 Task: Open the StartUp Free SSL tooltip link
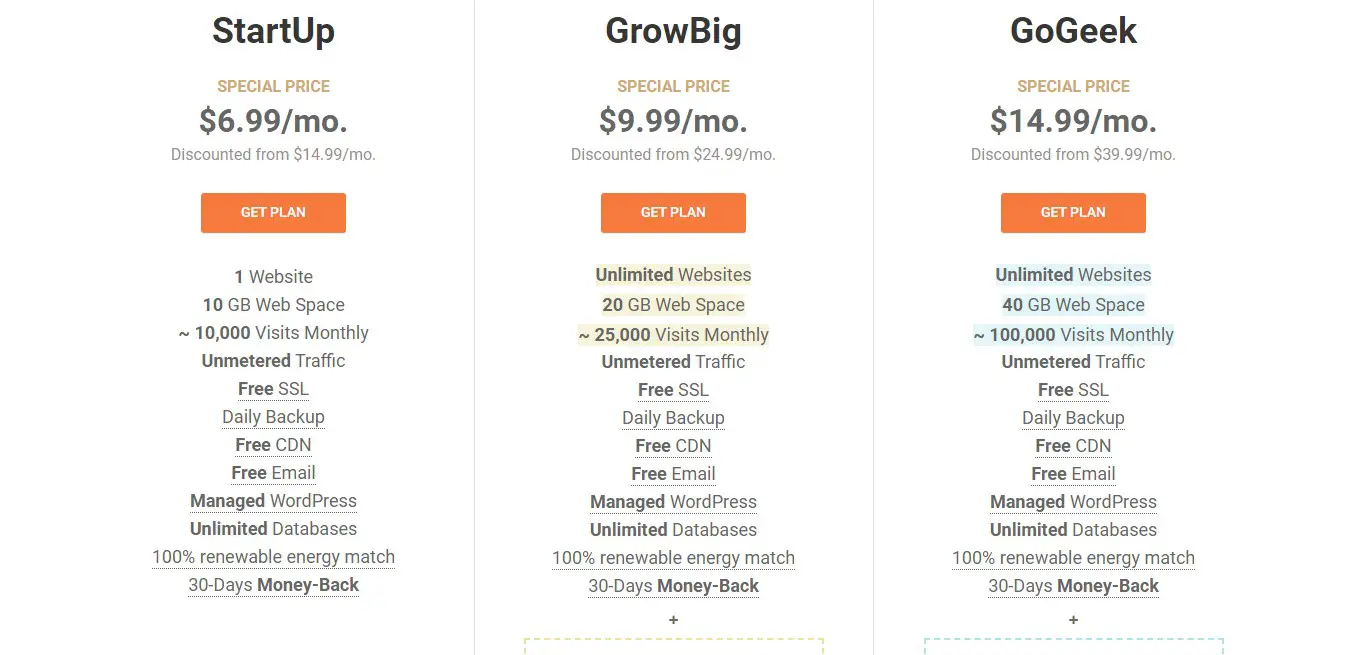273,389
